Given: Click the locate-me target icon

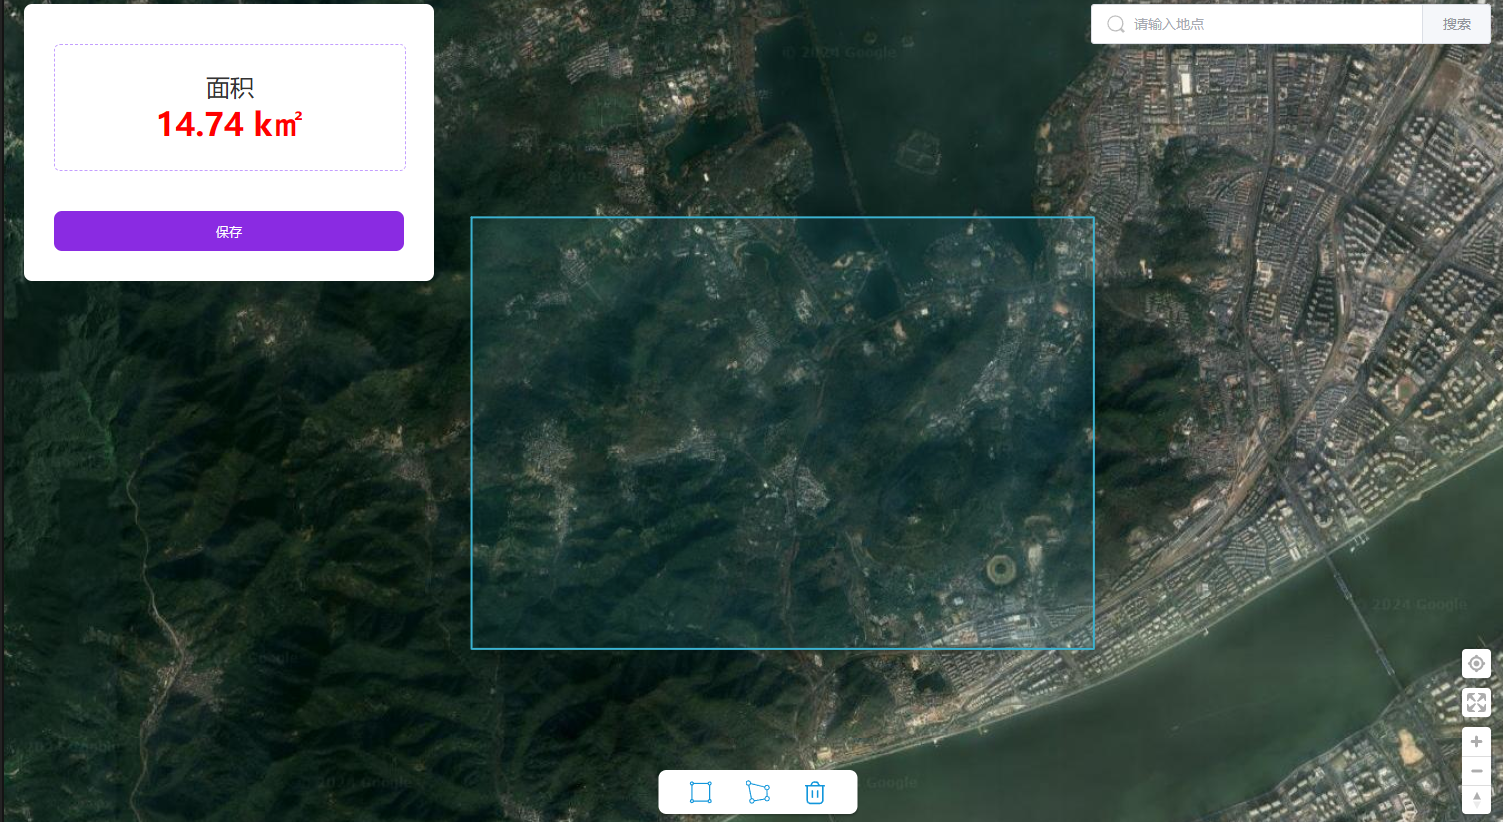Looking at the screenshot, I should [x=1476, y=664].
